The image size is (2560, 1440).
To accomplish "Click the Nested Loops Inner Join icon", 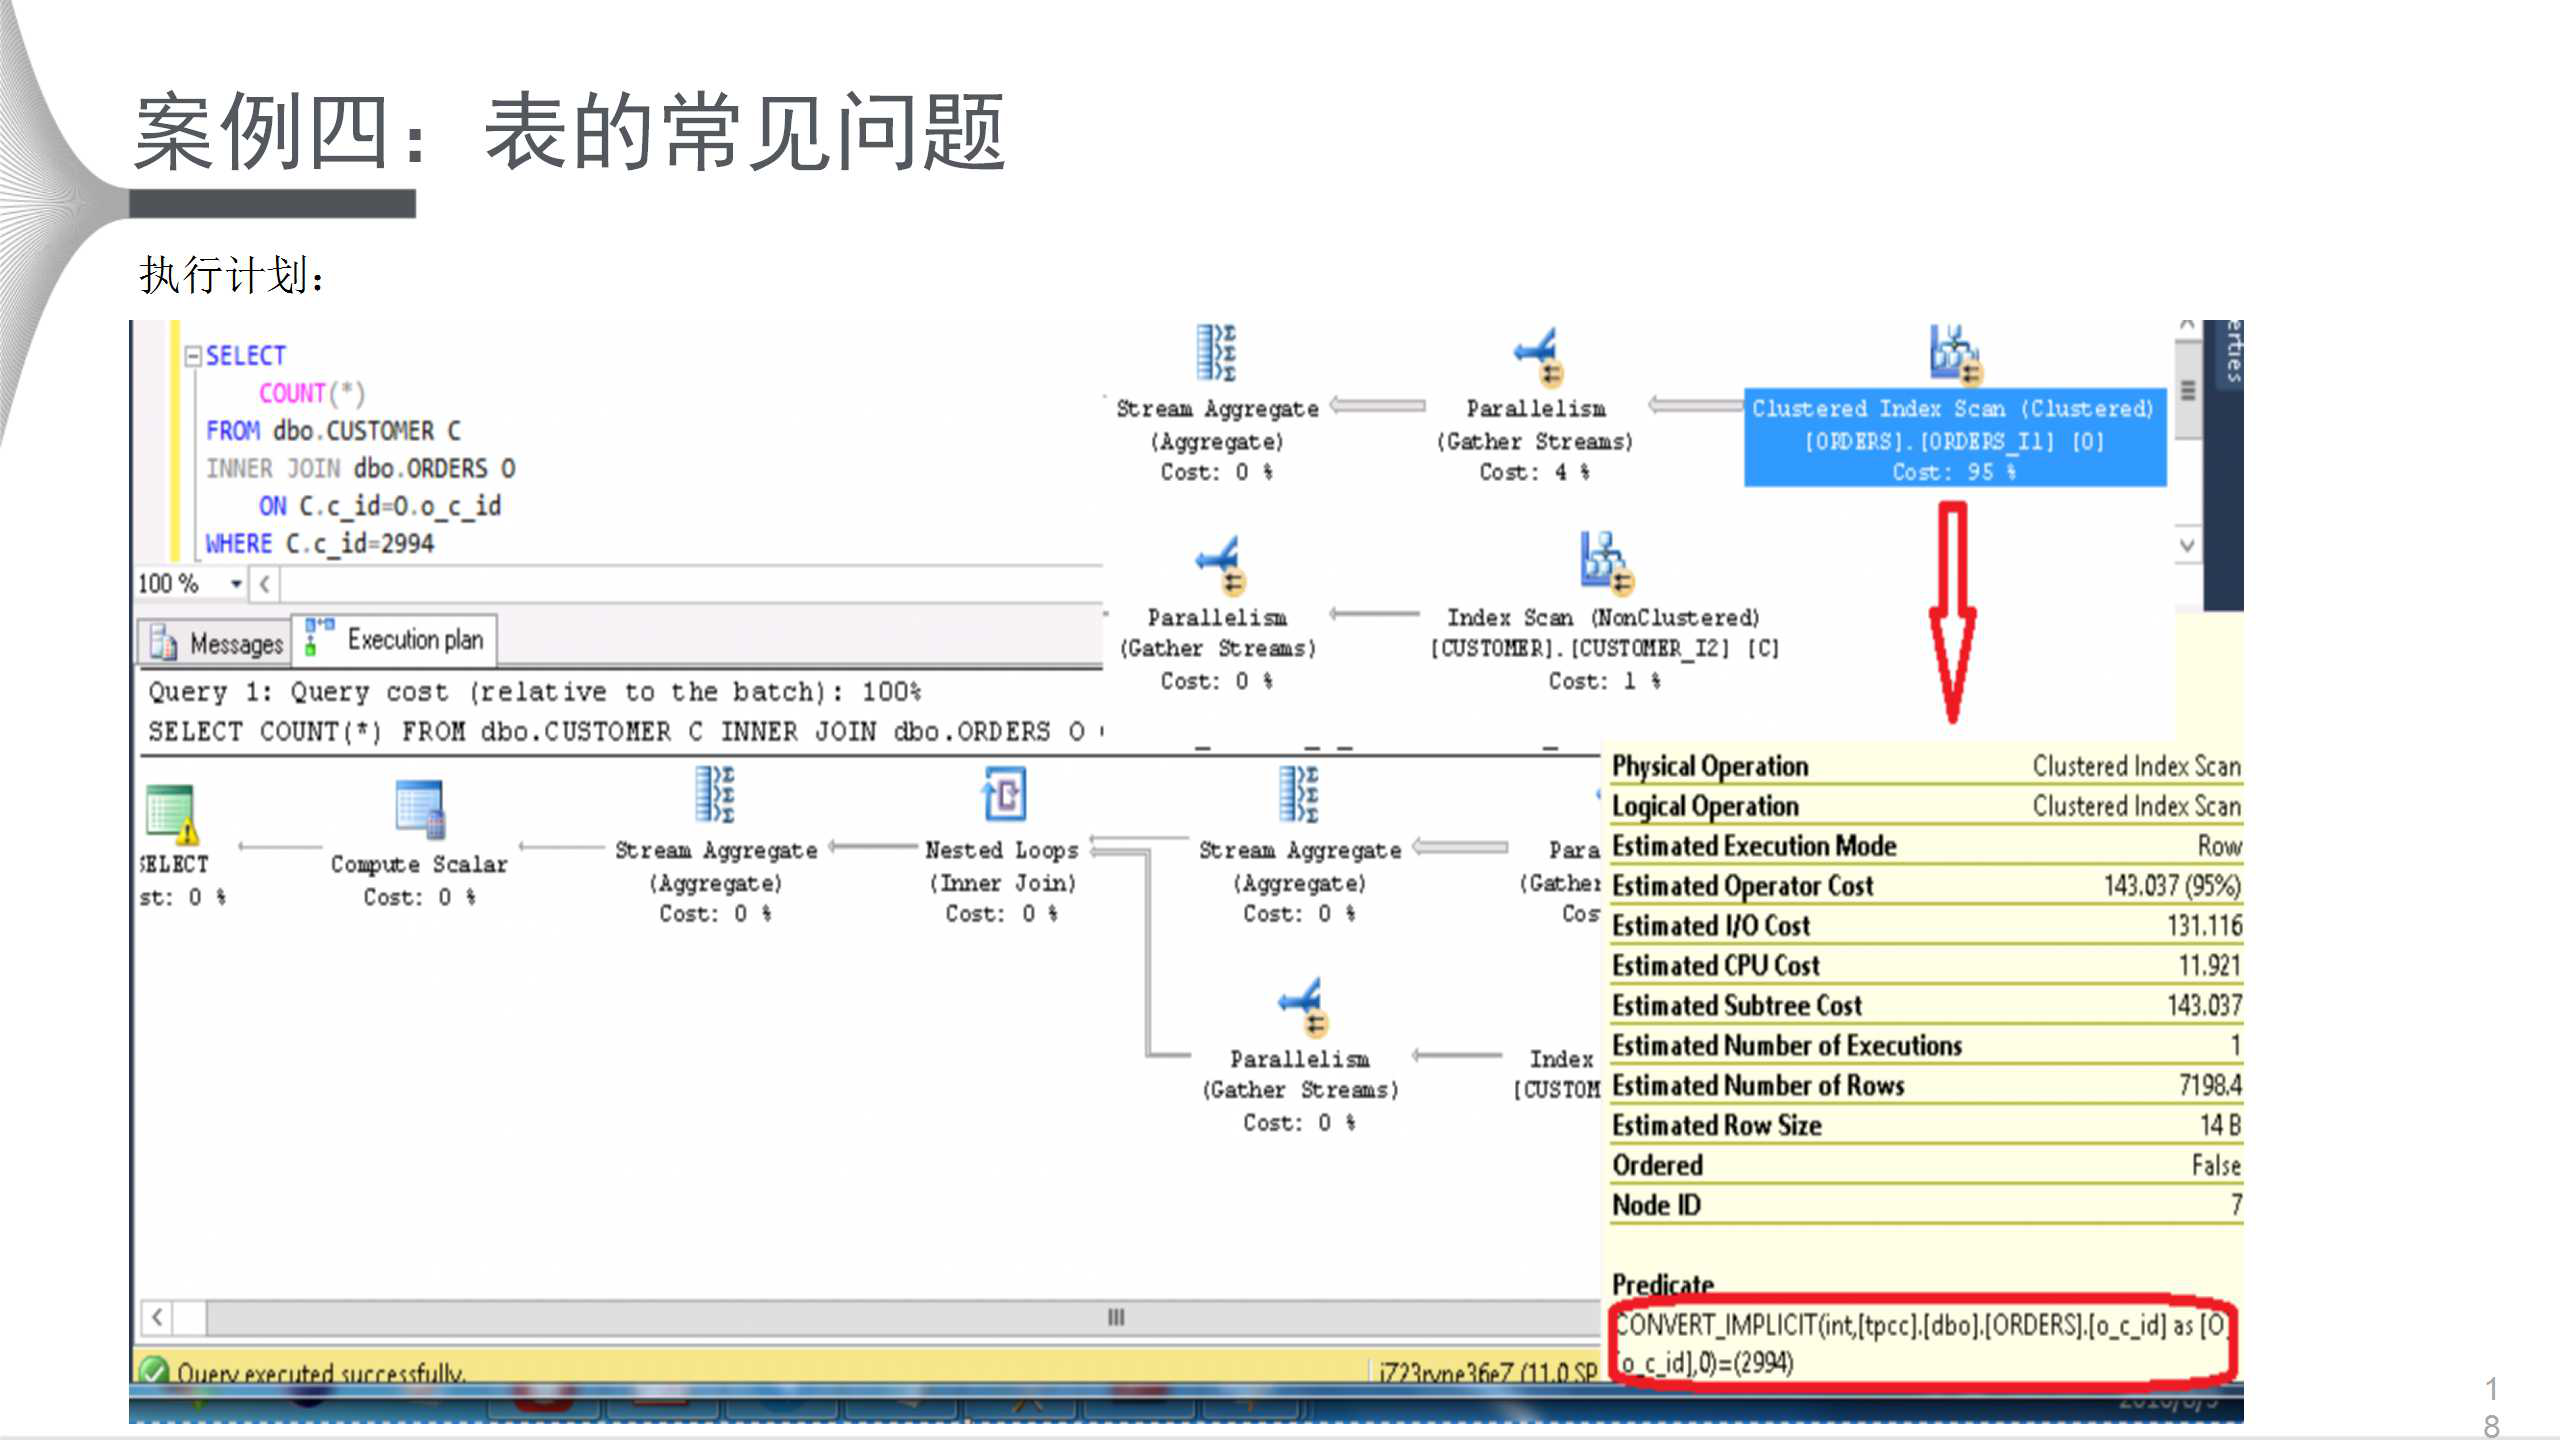I will (x=1004, y=795).
